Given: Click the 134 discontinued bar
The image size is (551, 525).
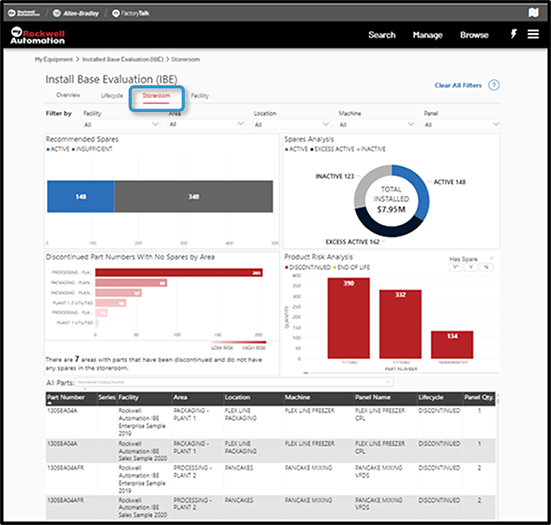Looking at the screenshot, I should pyautogui.click(x=452, y=345).
